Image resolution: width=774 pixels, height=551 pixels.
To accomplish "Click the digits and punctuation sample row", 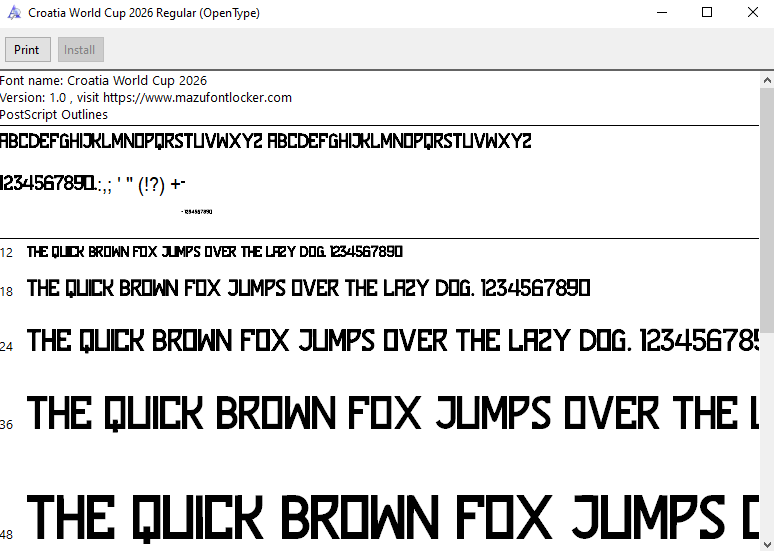I will pyautogui.click(x=93, y=184).
